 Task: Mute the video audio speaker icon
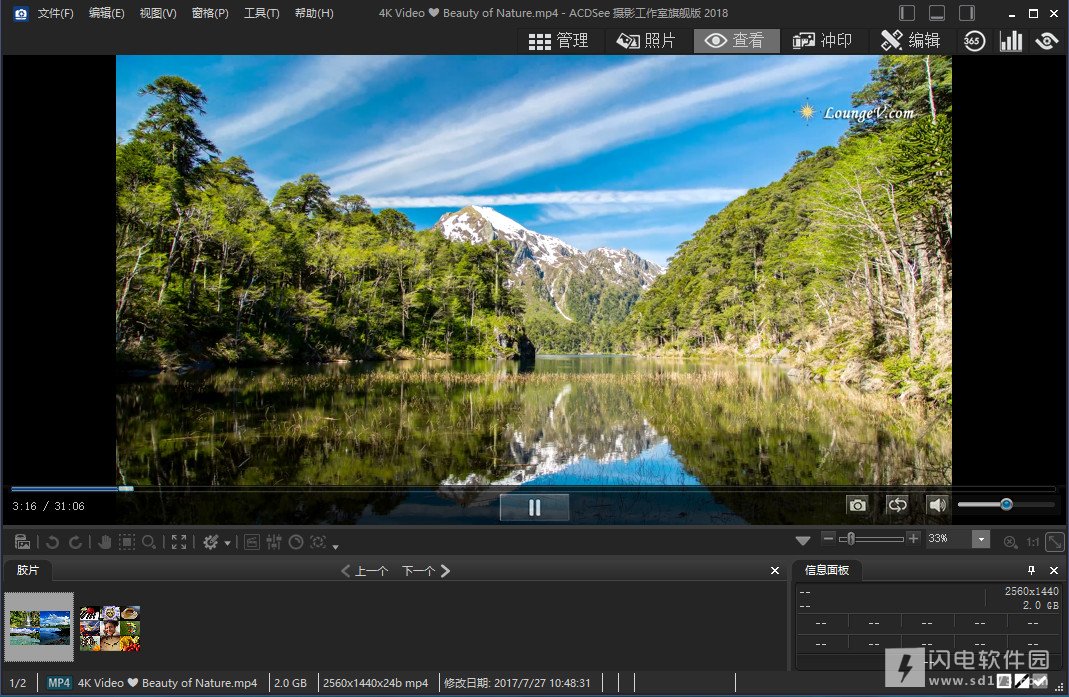[x=936, y=505]
